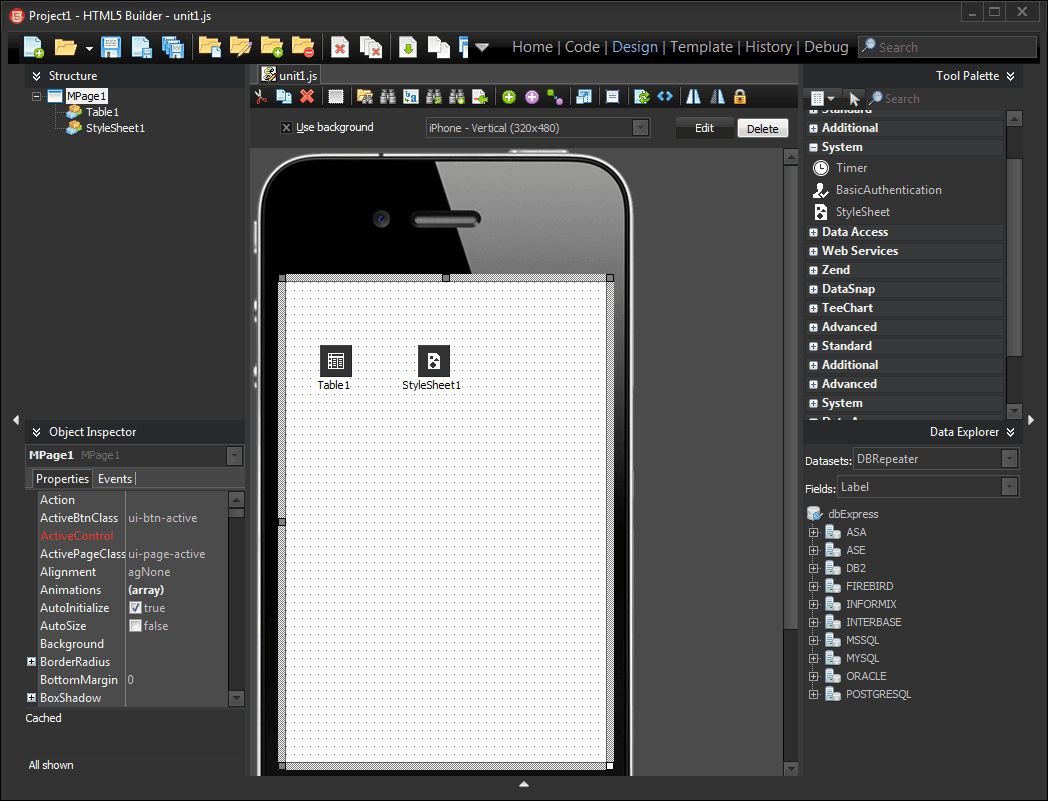The image size is (1048, 801).
Task: Open the MPage1 object selector dropdown
Action: point(235,455)
